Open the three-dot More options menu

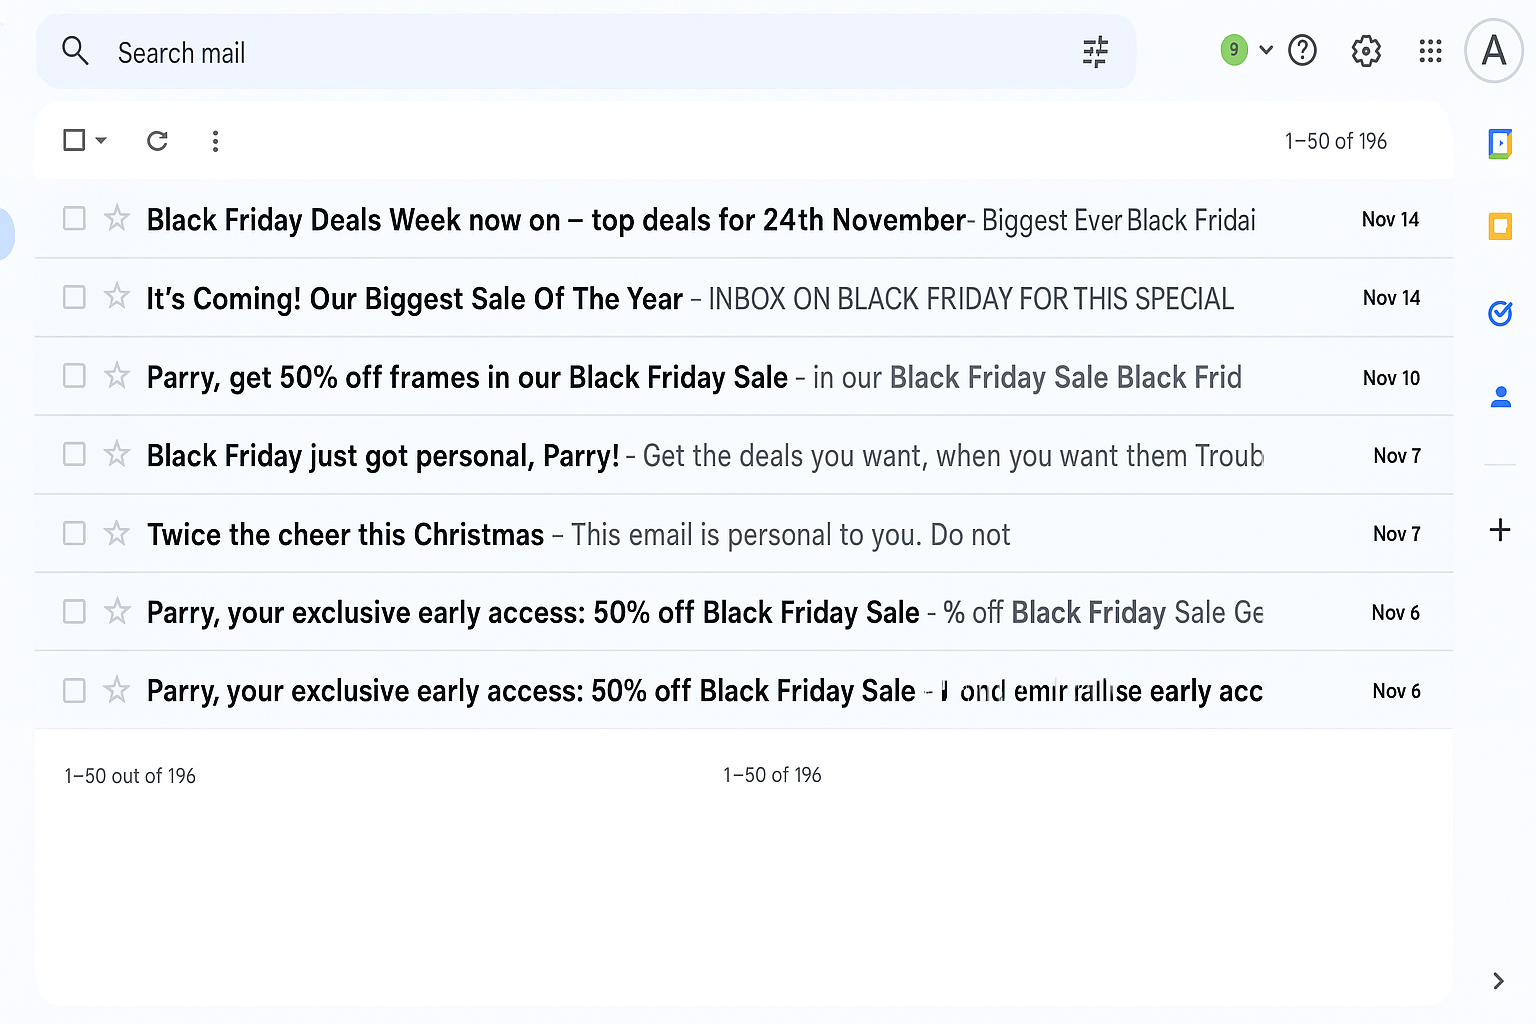point(215,140)
